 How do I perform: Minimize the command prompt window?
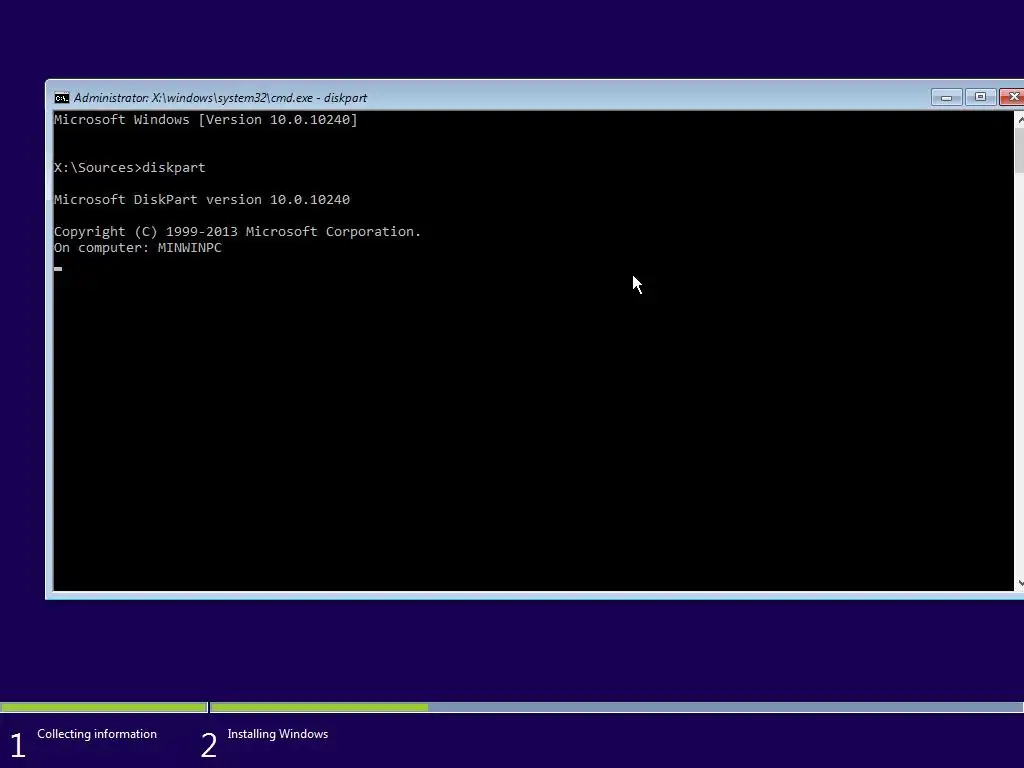pyautogui.click(x=946, y=97)
